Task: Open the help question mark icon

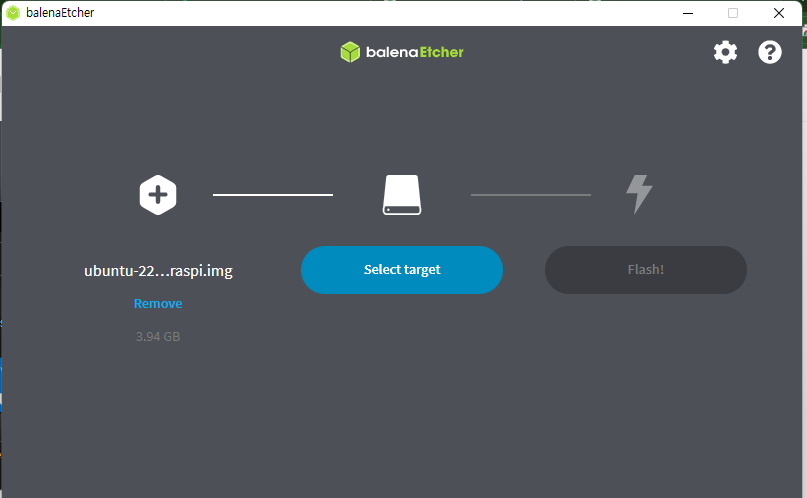Action: tap(770, 52)
